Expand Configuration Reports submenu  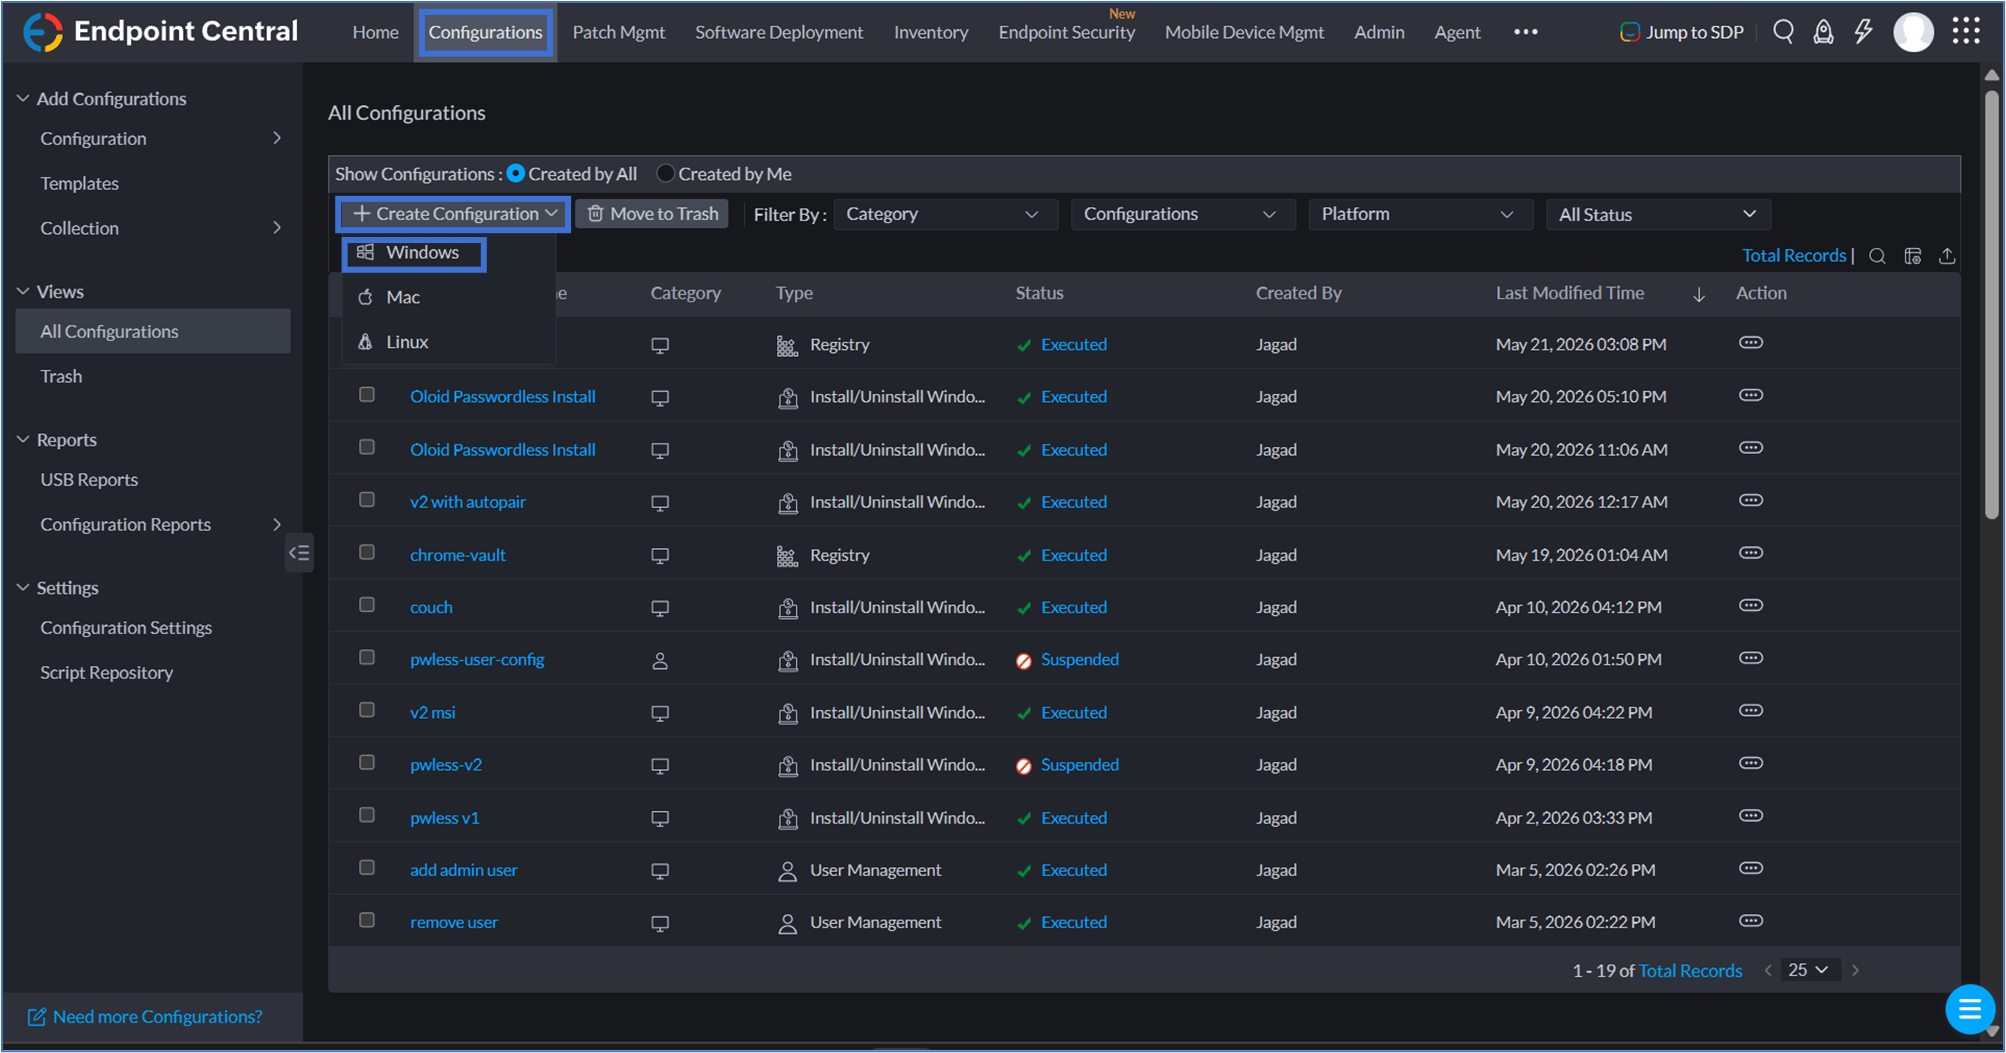(x=277, y=524)
